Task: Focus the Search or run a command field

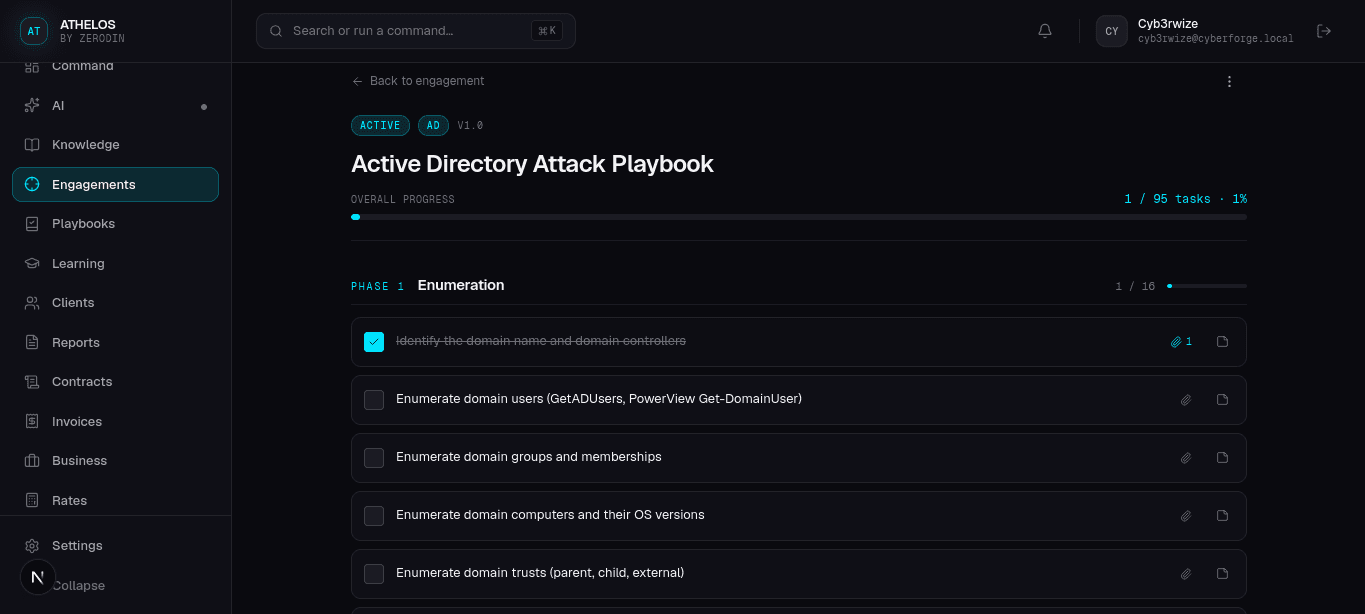Action: click(416, 31)
